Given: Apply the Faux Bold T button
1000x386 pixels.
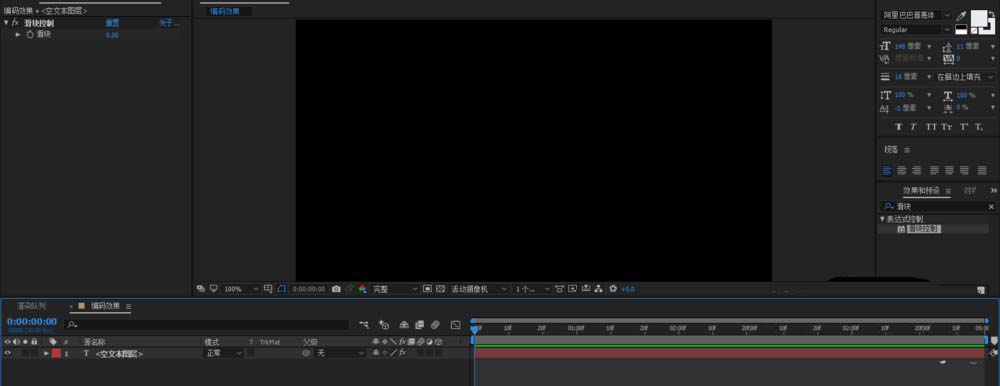Looking at the screenshot, I should (x=899, y=127).
